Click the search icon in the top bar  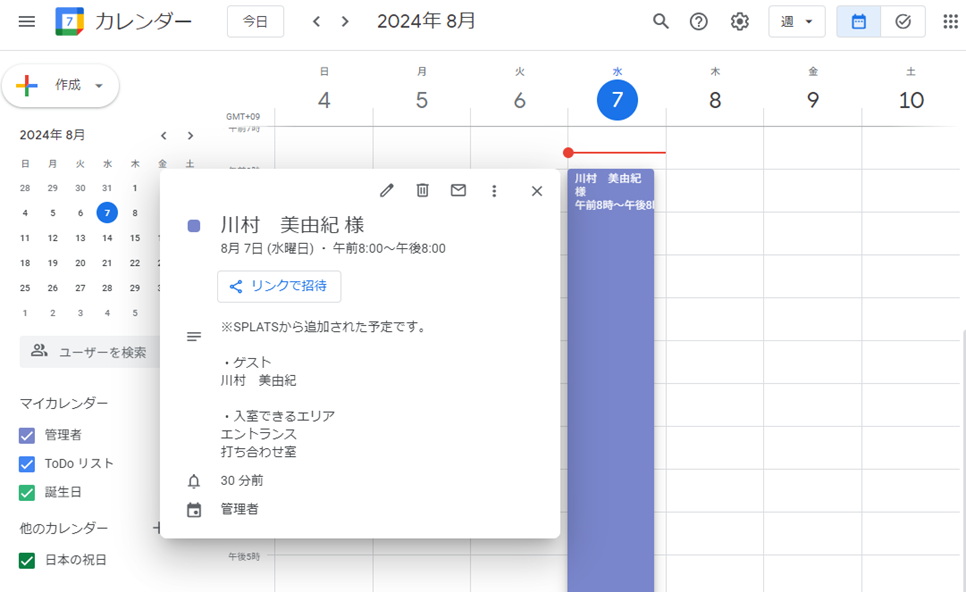click(x=660, y=20)
